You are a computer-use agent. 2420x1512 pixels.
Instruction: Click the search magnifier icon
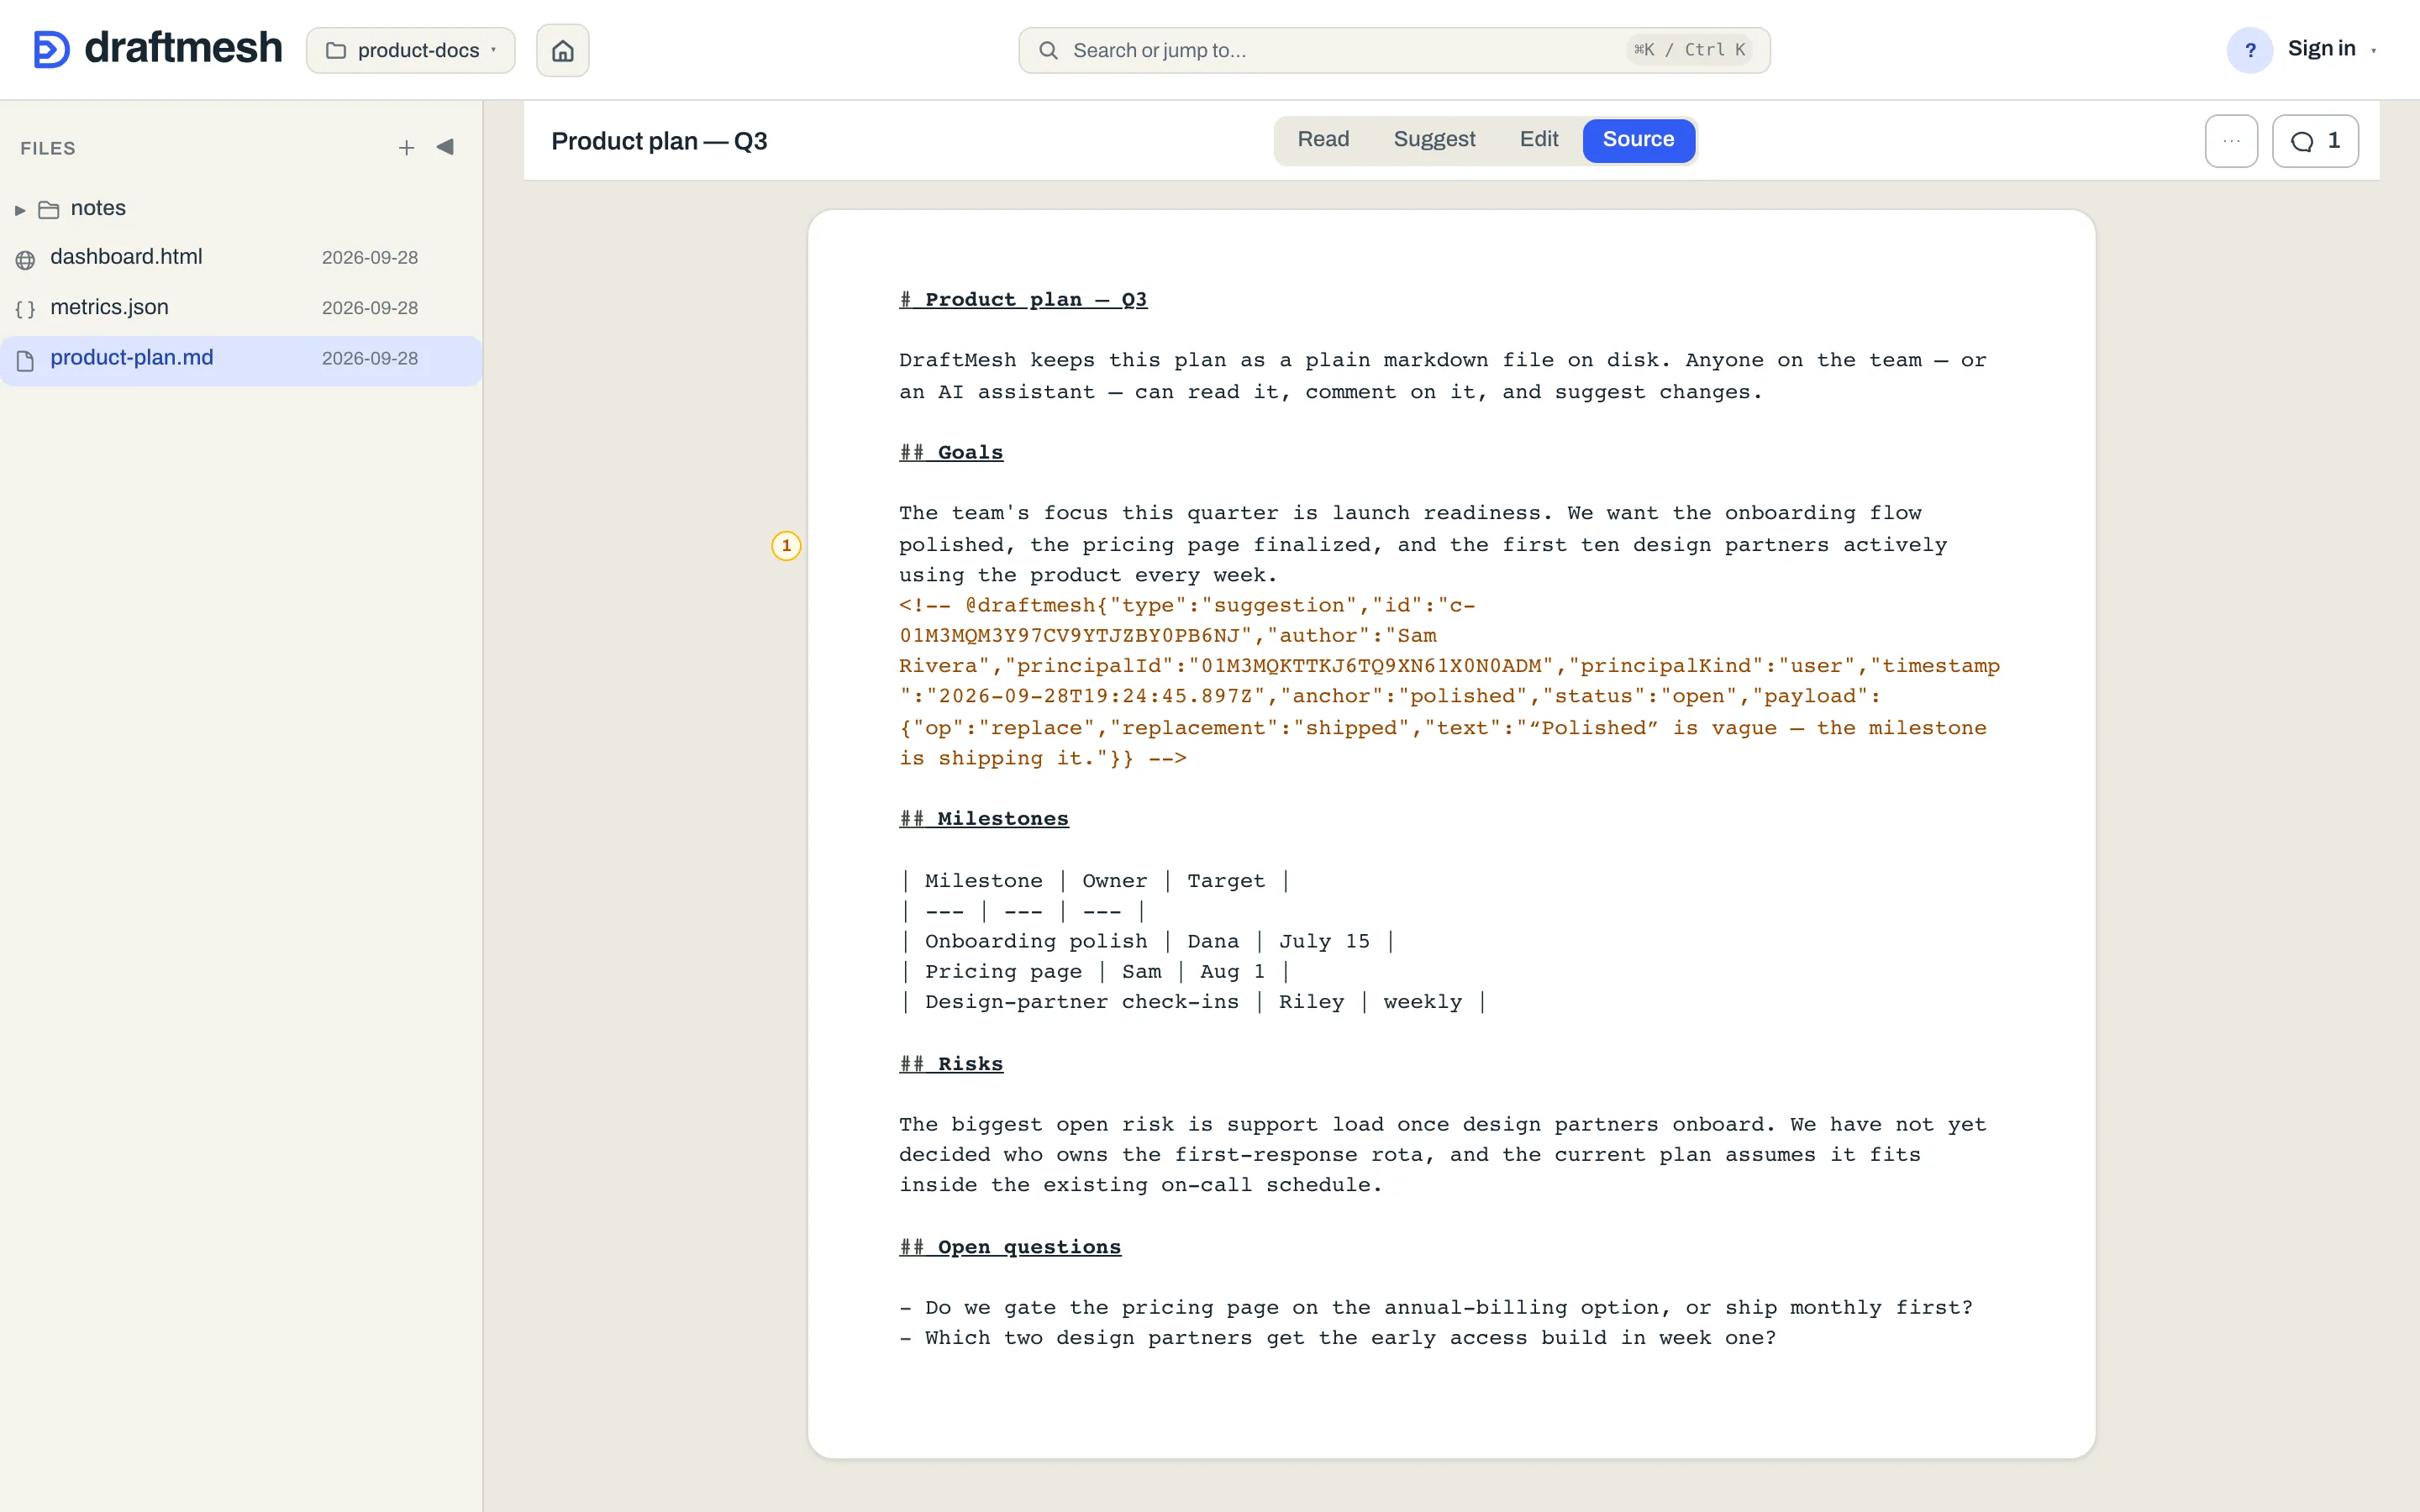1048,50
